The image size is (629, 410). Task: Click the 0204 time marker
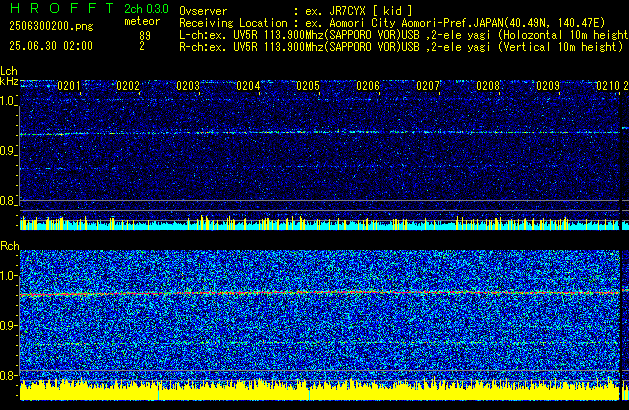[x=248, y=86]
